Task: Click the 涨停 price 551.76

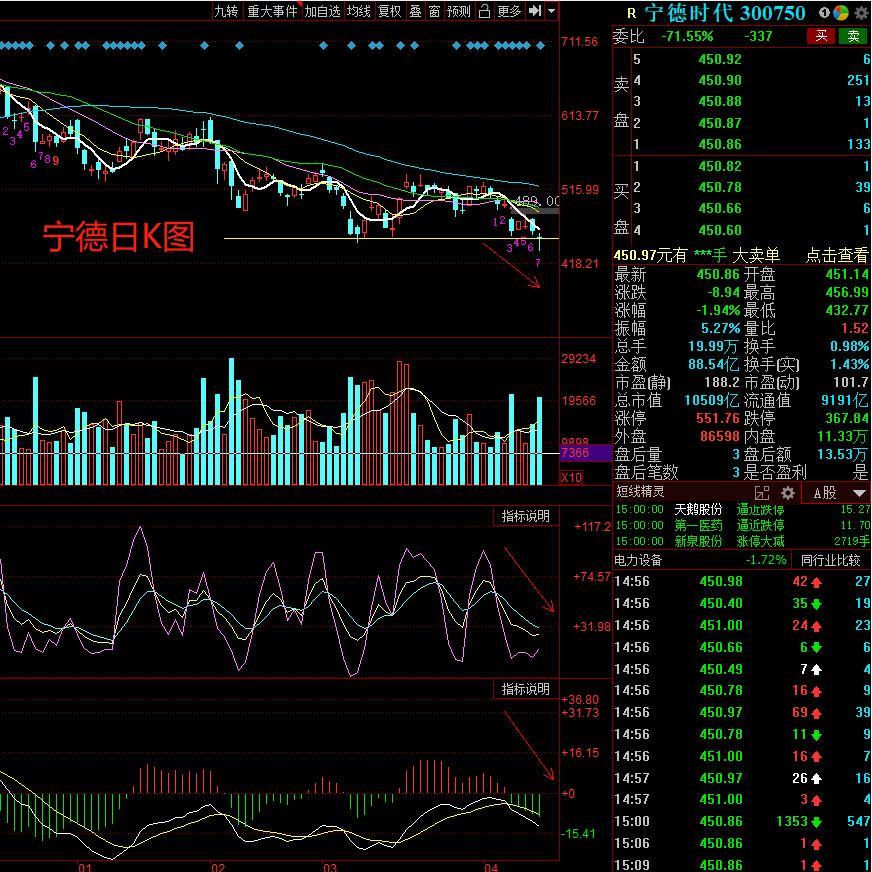Action: [x=717, y=418]
